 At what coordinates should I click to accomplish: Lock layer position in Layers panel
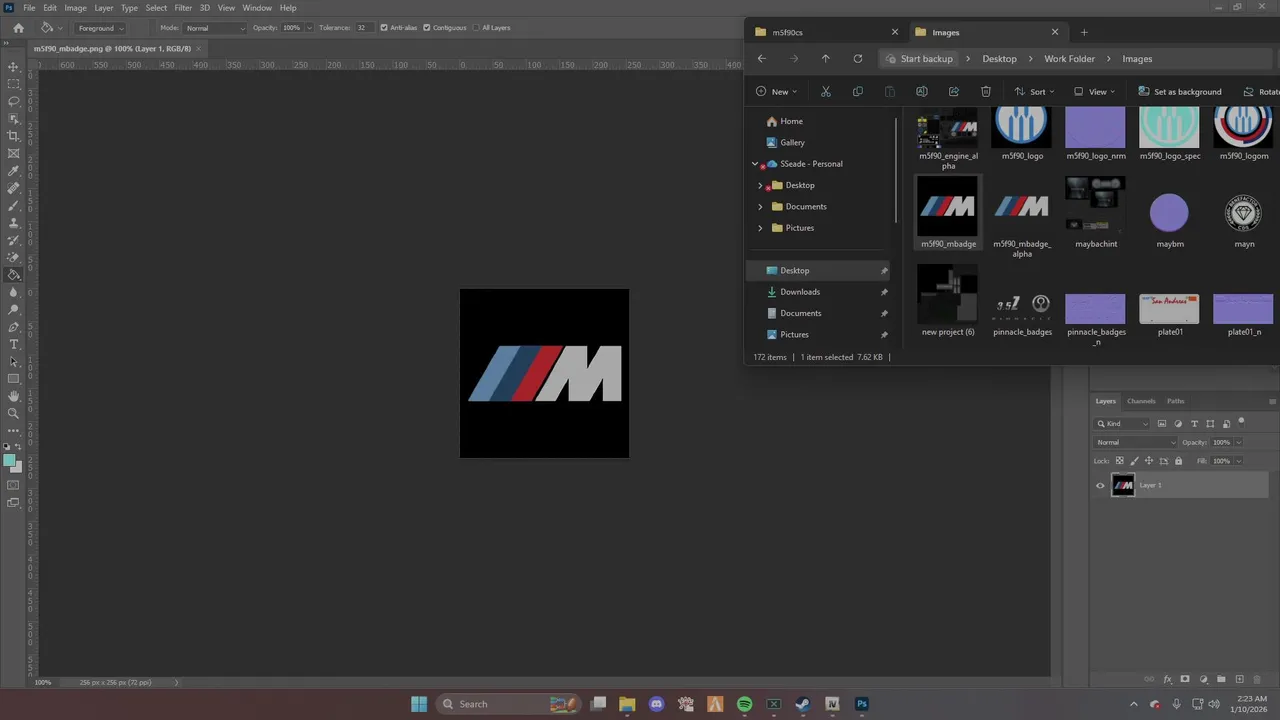[x=1148, y=461]
